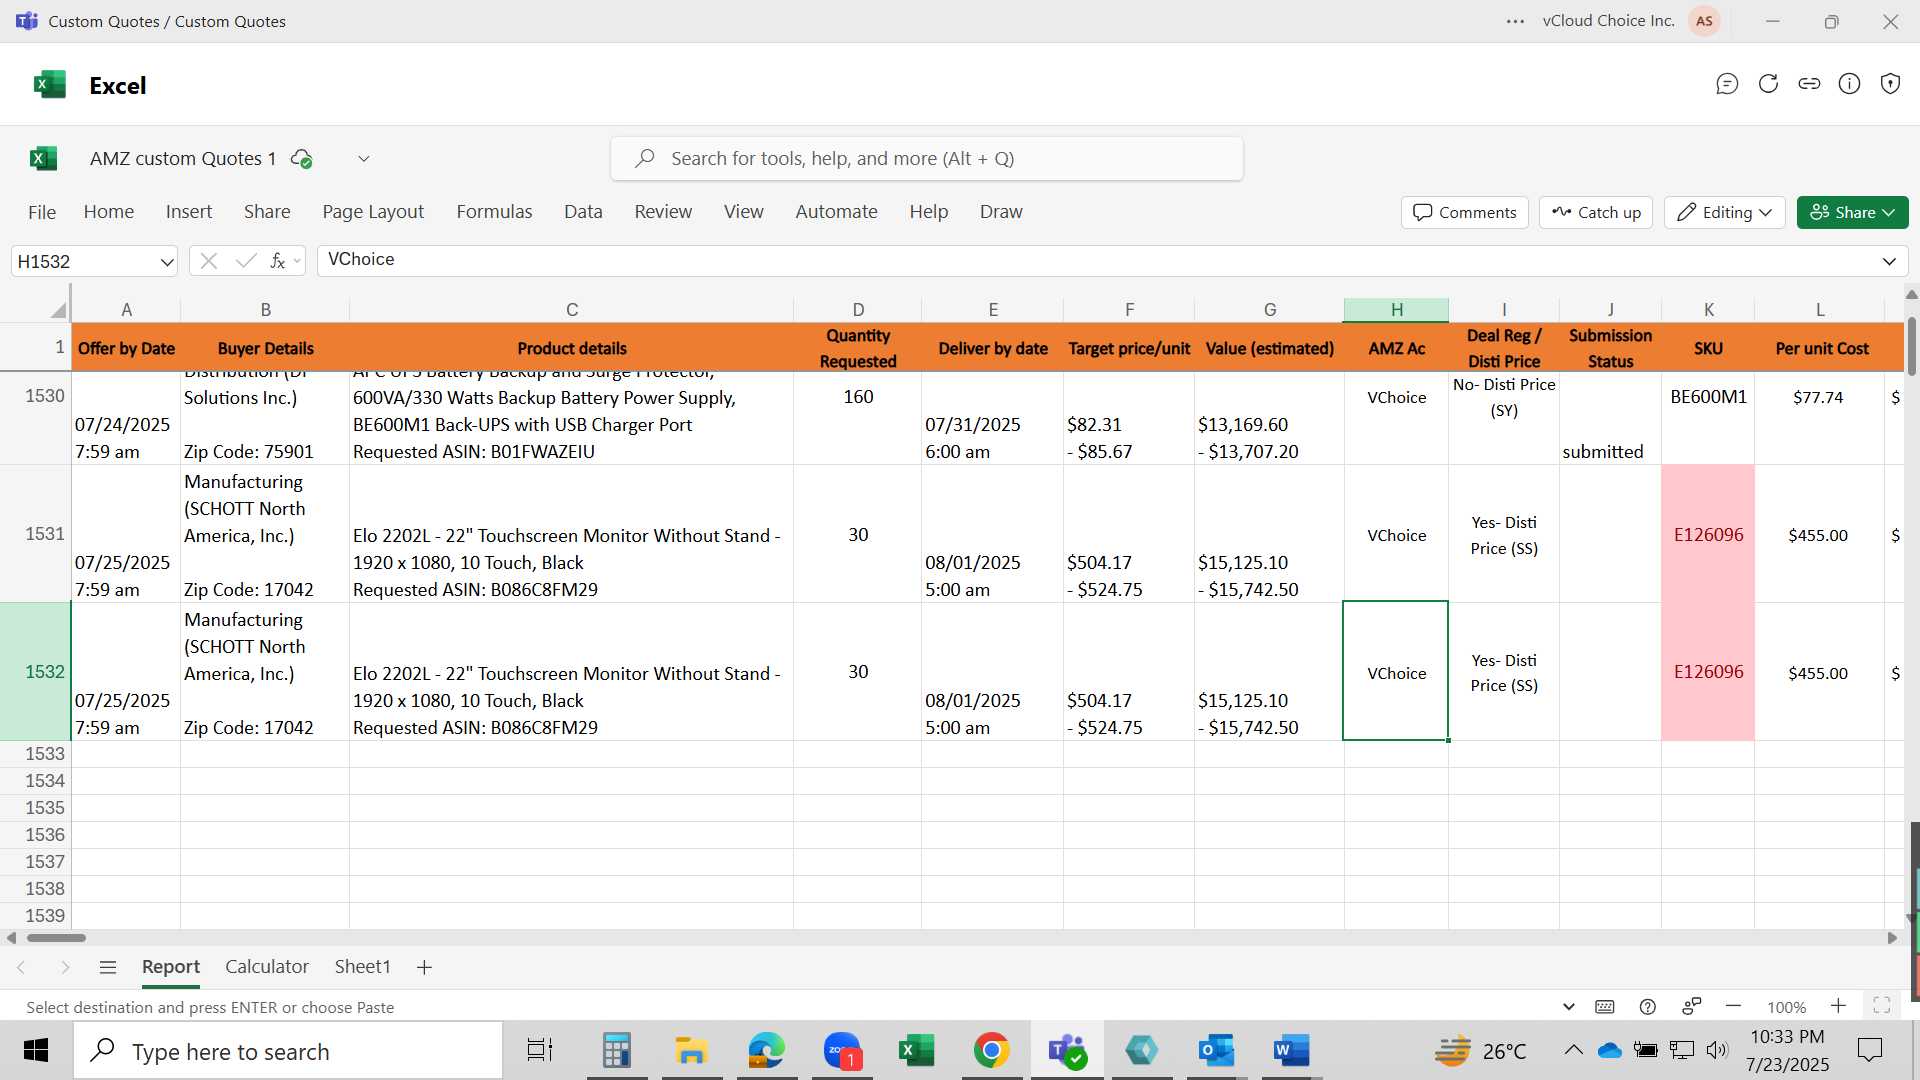Open Outlook from taskbar

click(x=1216, y=1050)
